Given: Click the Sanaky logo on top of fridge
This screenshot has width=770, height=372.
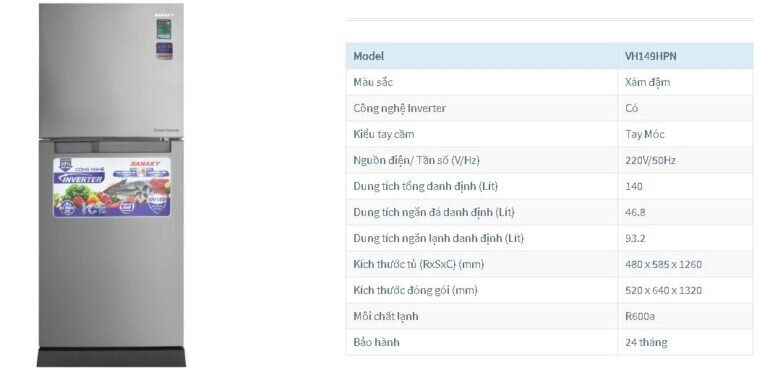Looking at the screenshot, I should pyautogui.click(x=164, y=15).
